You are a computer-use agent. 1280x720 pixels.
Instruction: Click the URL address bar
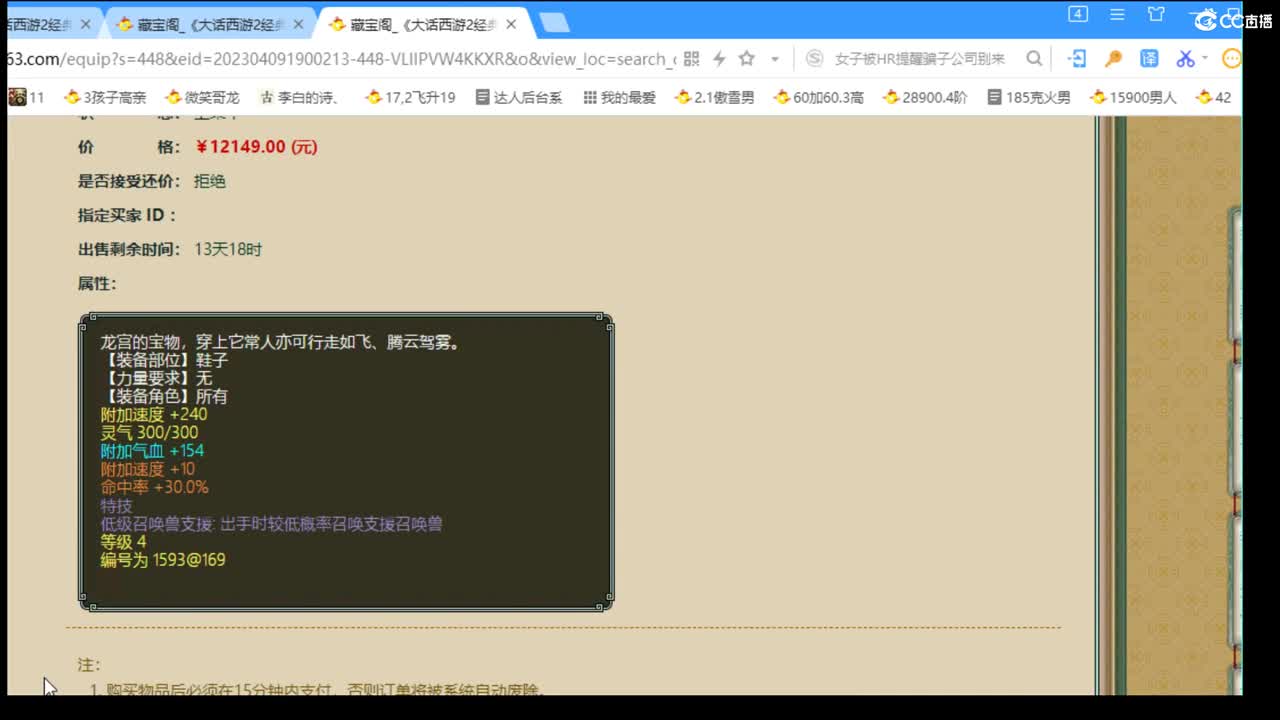point(340,59)
